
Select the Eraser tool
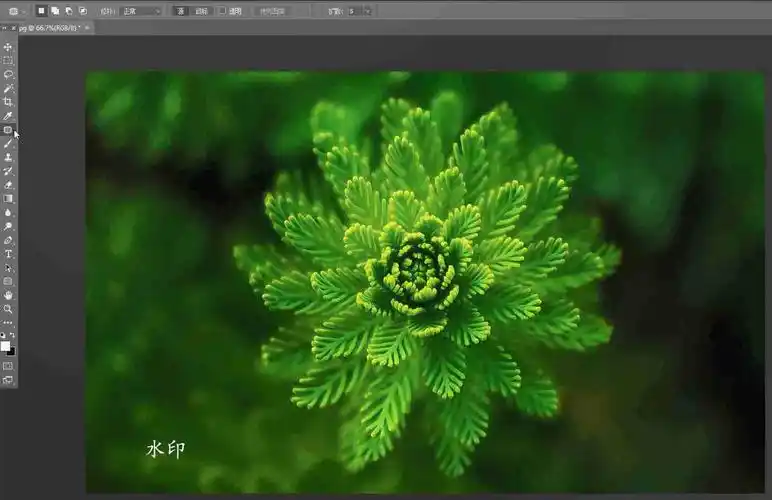(x=8, y=185)
